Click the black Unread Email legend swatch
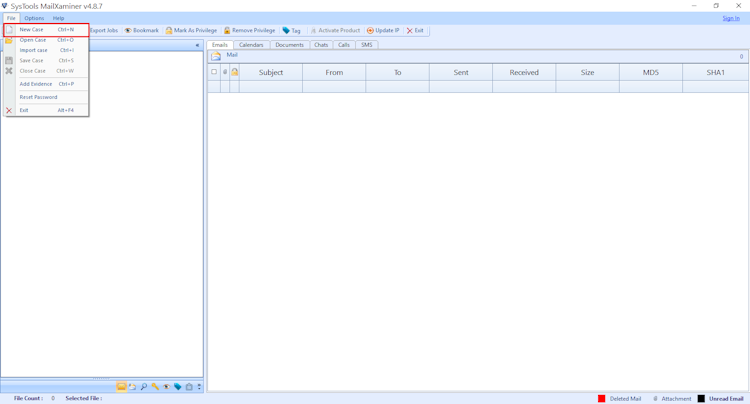 [x=701, y=398]
